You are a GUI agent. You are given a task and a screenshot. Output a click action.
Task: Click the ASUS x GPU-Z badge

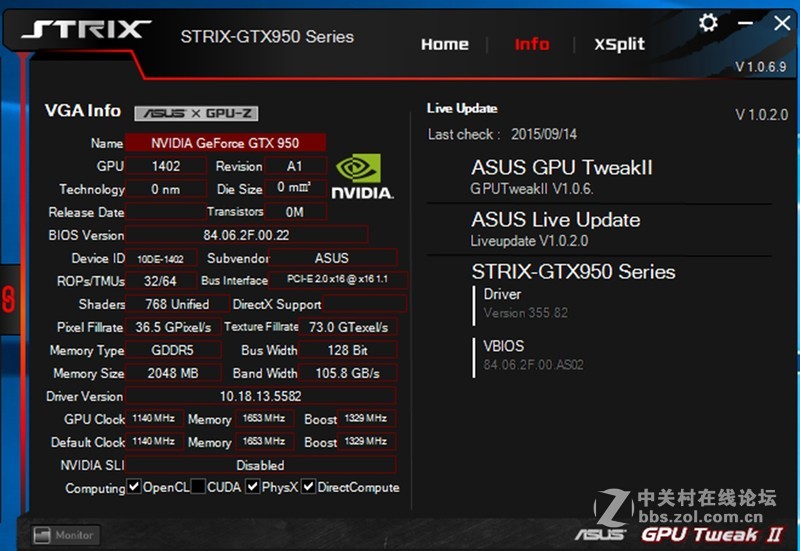(196, 113)
